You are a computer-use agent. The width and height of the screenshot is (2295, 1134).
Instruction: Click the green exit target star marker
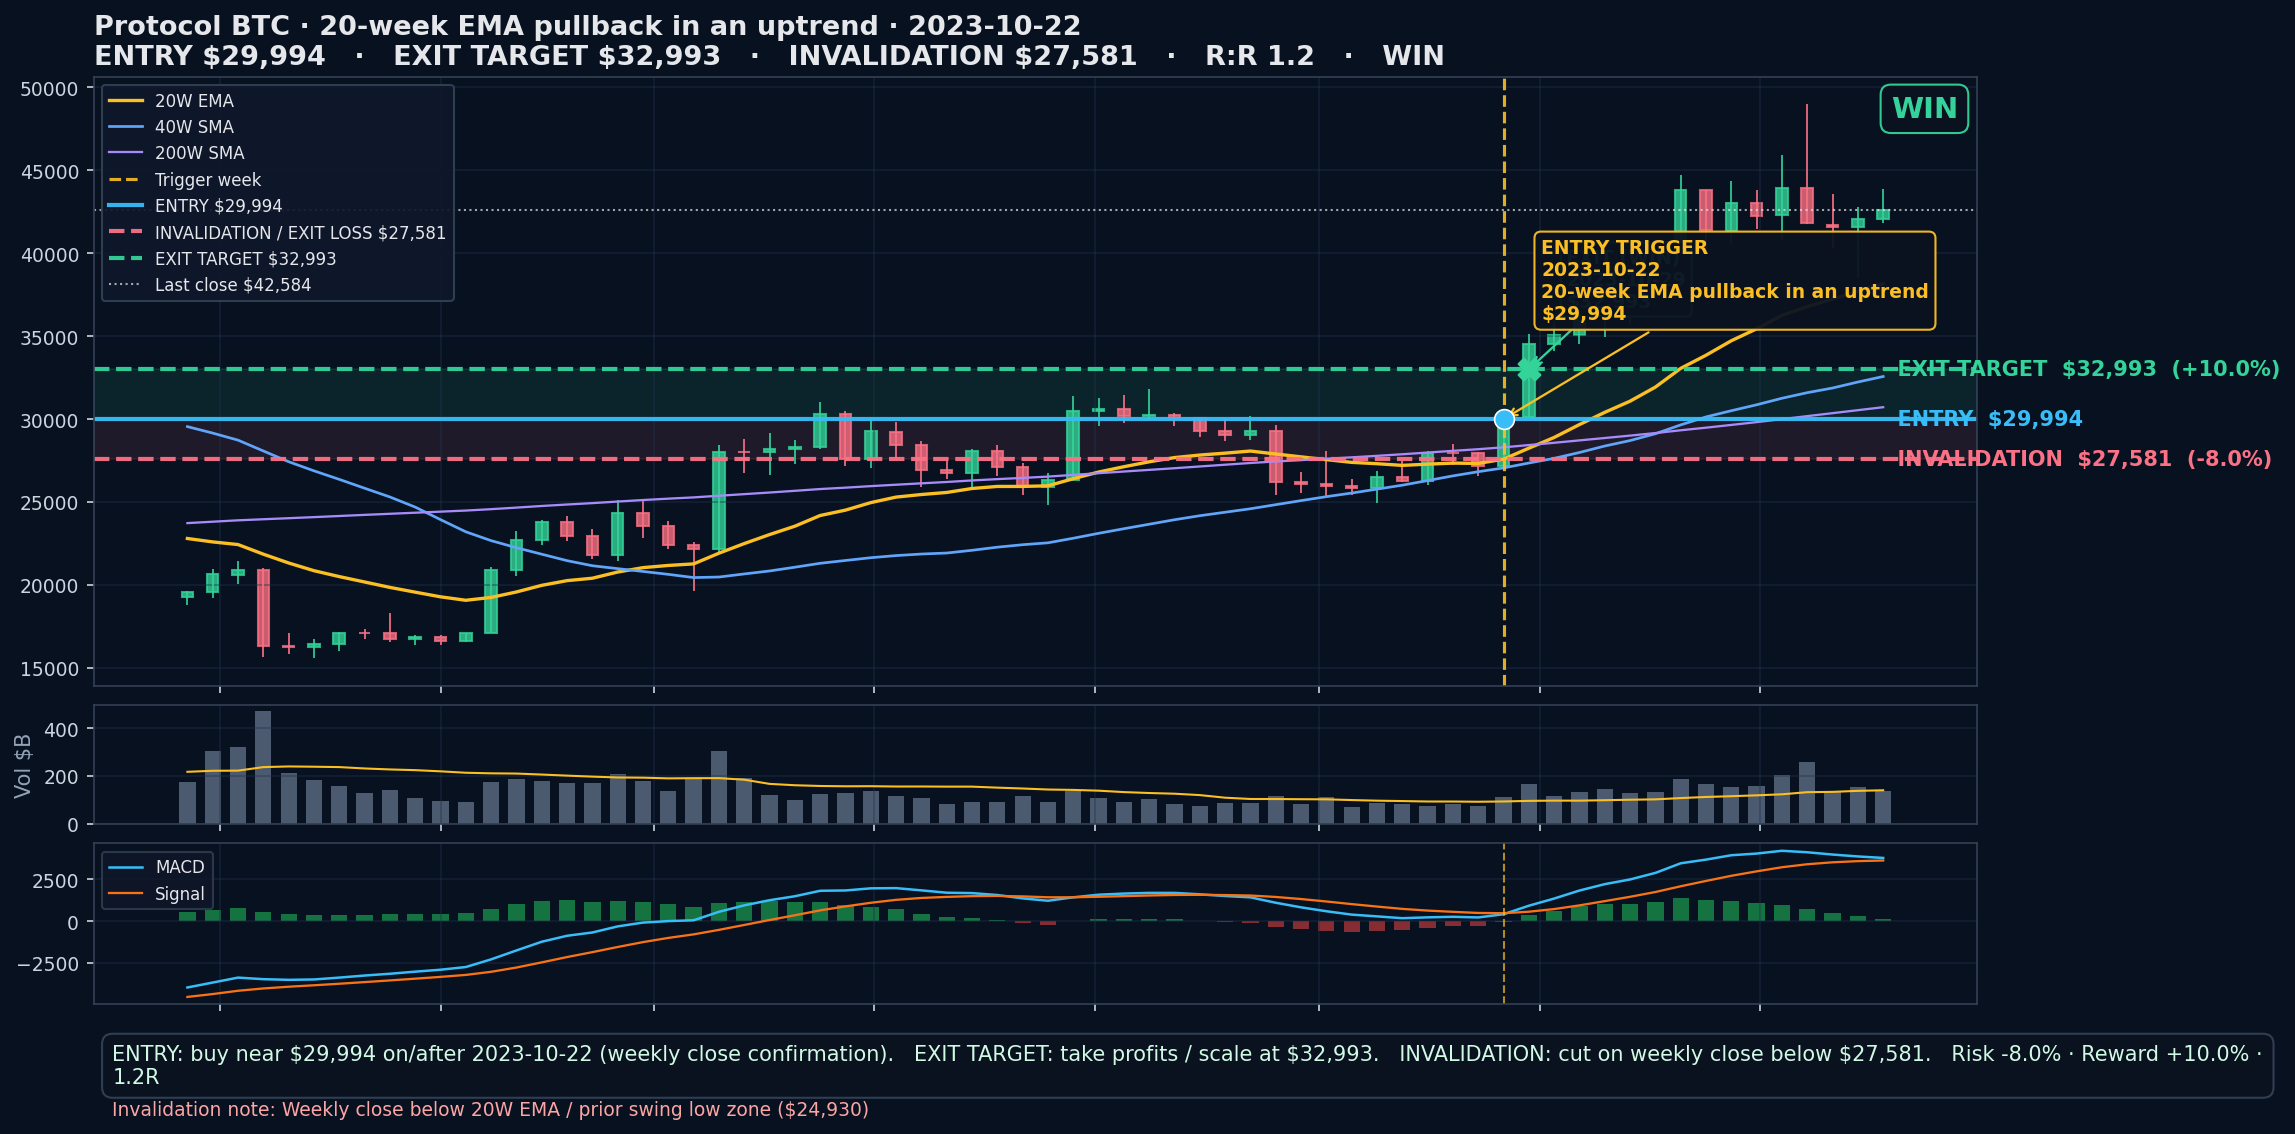pos(1529,369)
